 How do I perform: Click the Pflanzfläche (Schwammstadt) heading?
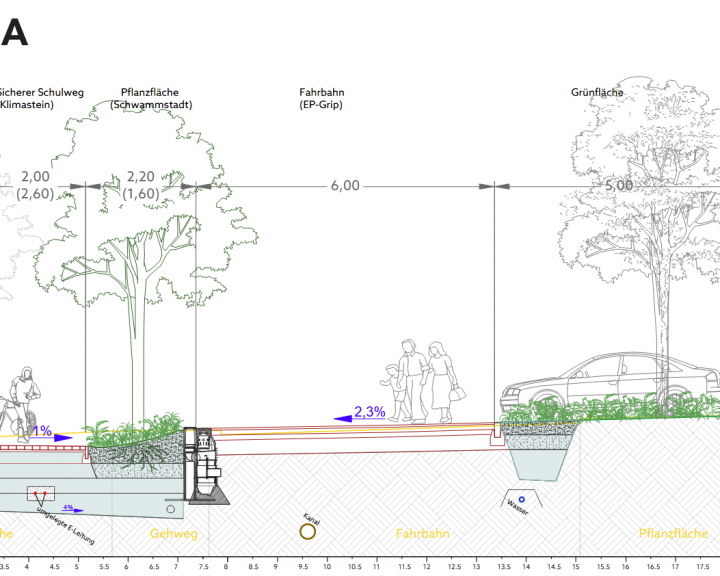click(x=150, y=98)
